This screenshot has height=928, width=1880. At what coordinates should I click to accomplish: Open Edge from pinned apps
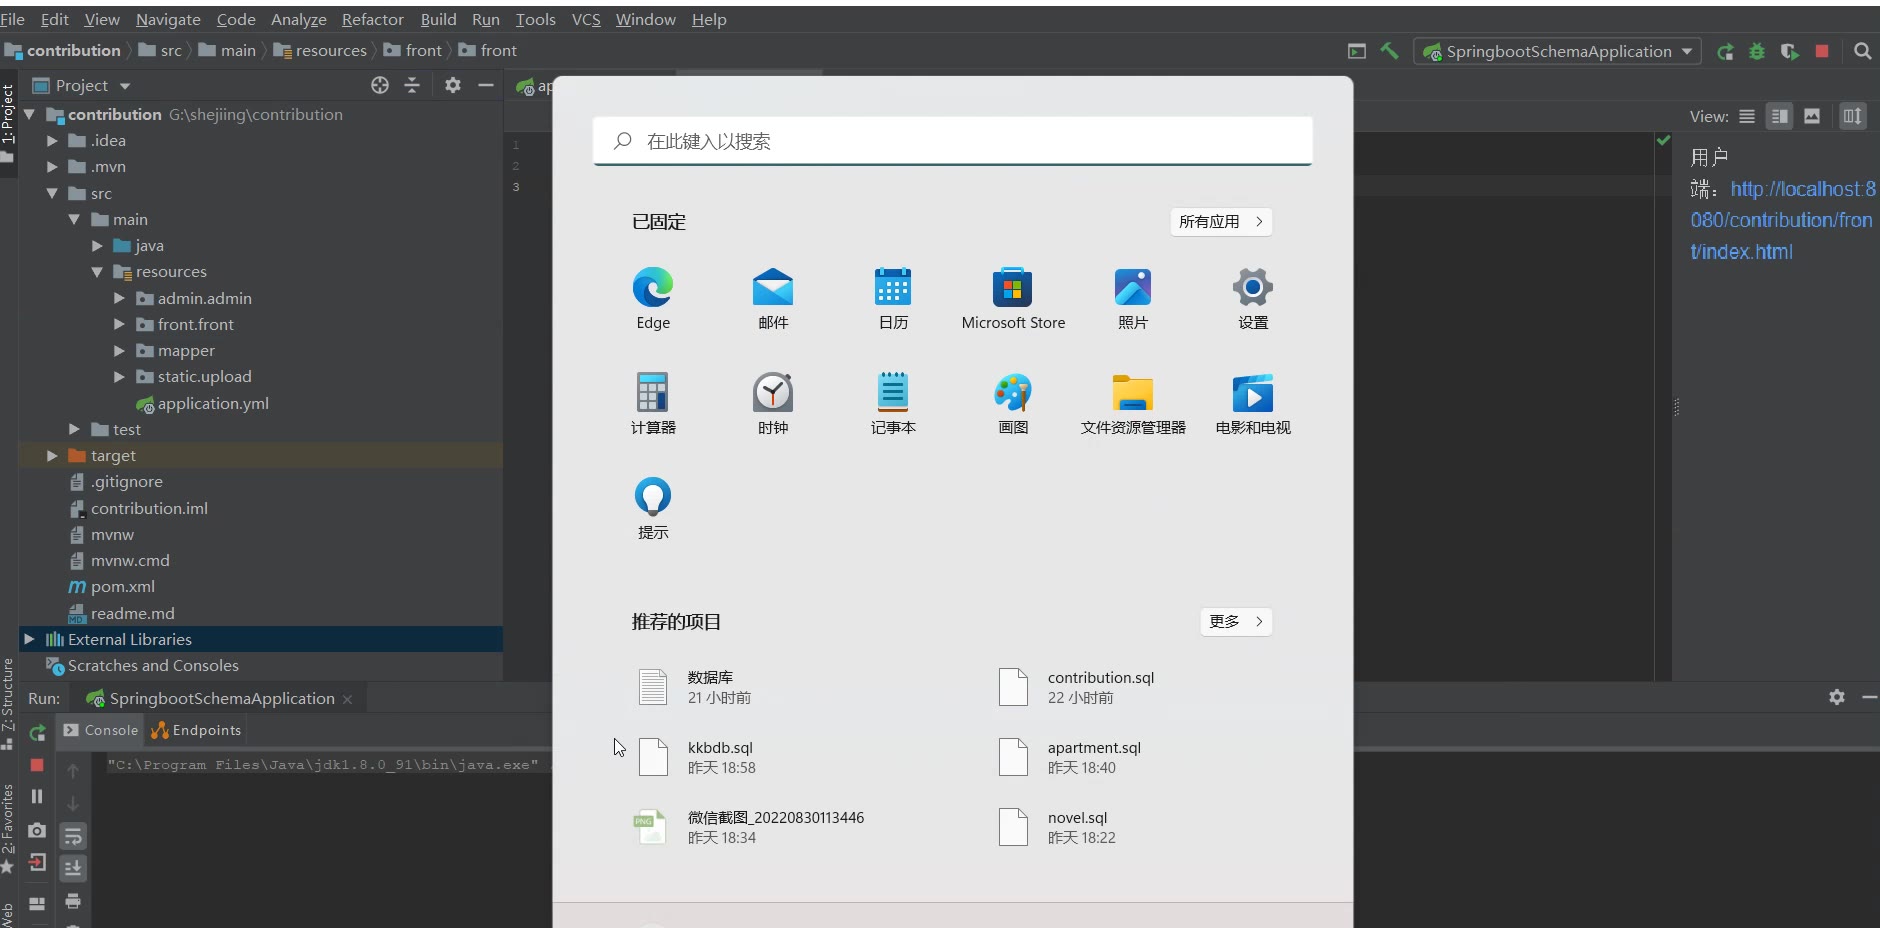pyautogui.click(x=653, y=298)
